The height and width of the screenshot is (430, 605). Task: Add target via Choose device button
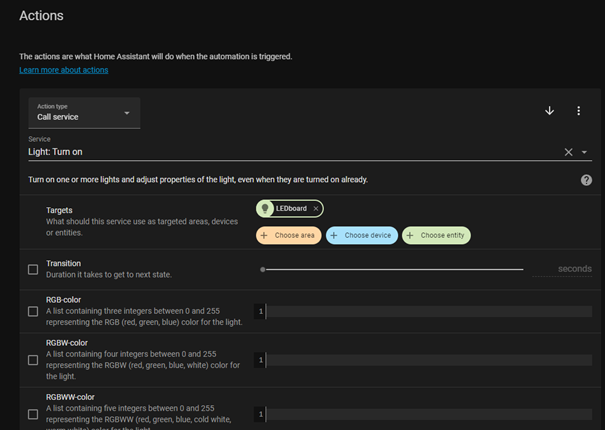362,235
